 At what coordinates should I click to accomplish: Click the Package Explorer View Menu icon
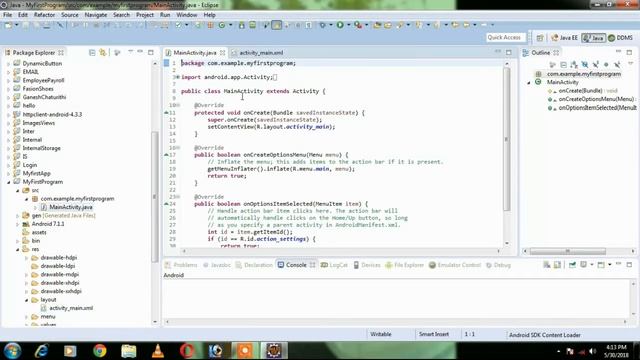[130, 52]
